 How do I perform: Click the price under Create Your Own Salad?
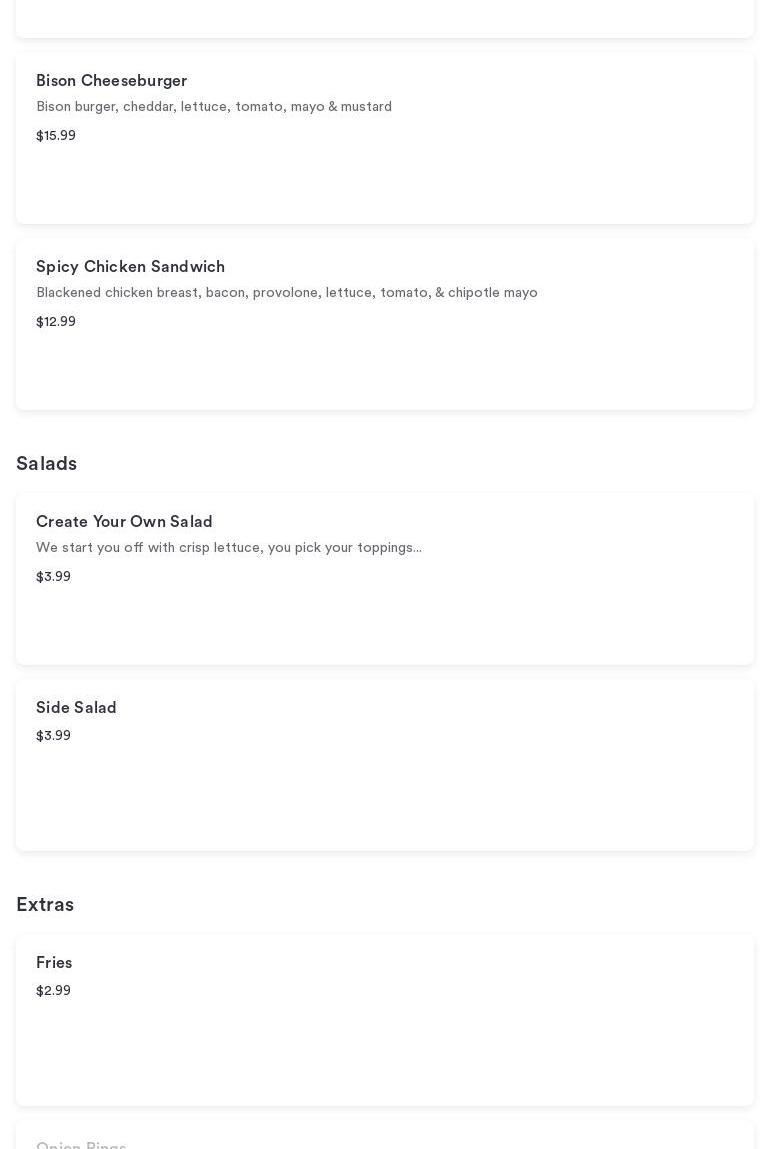(54, 577)
